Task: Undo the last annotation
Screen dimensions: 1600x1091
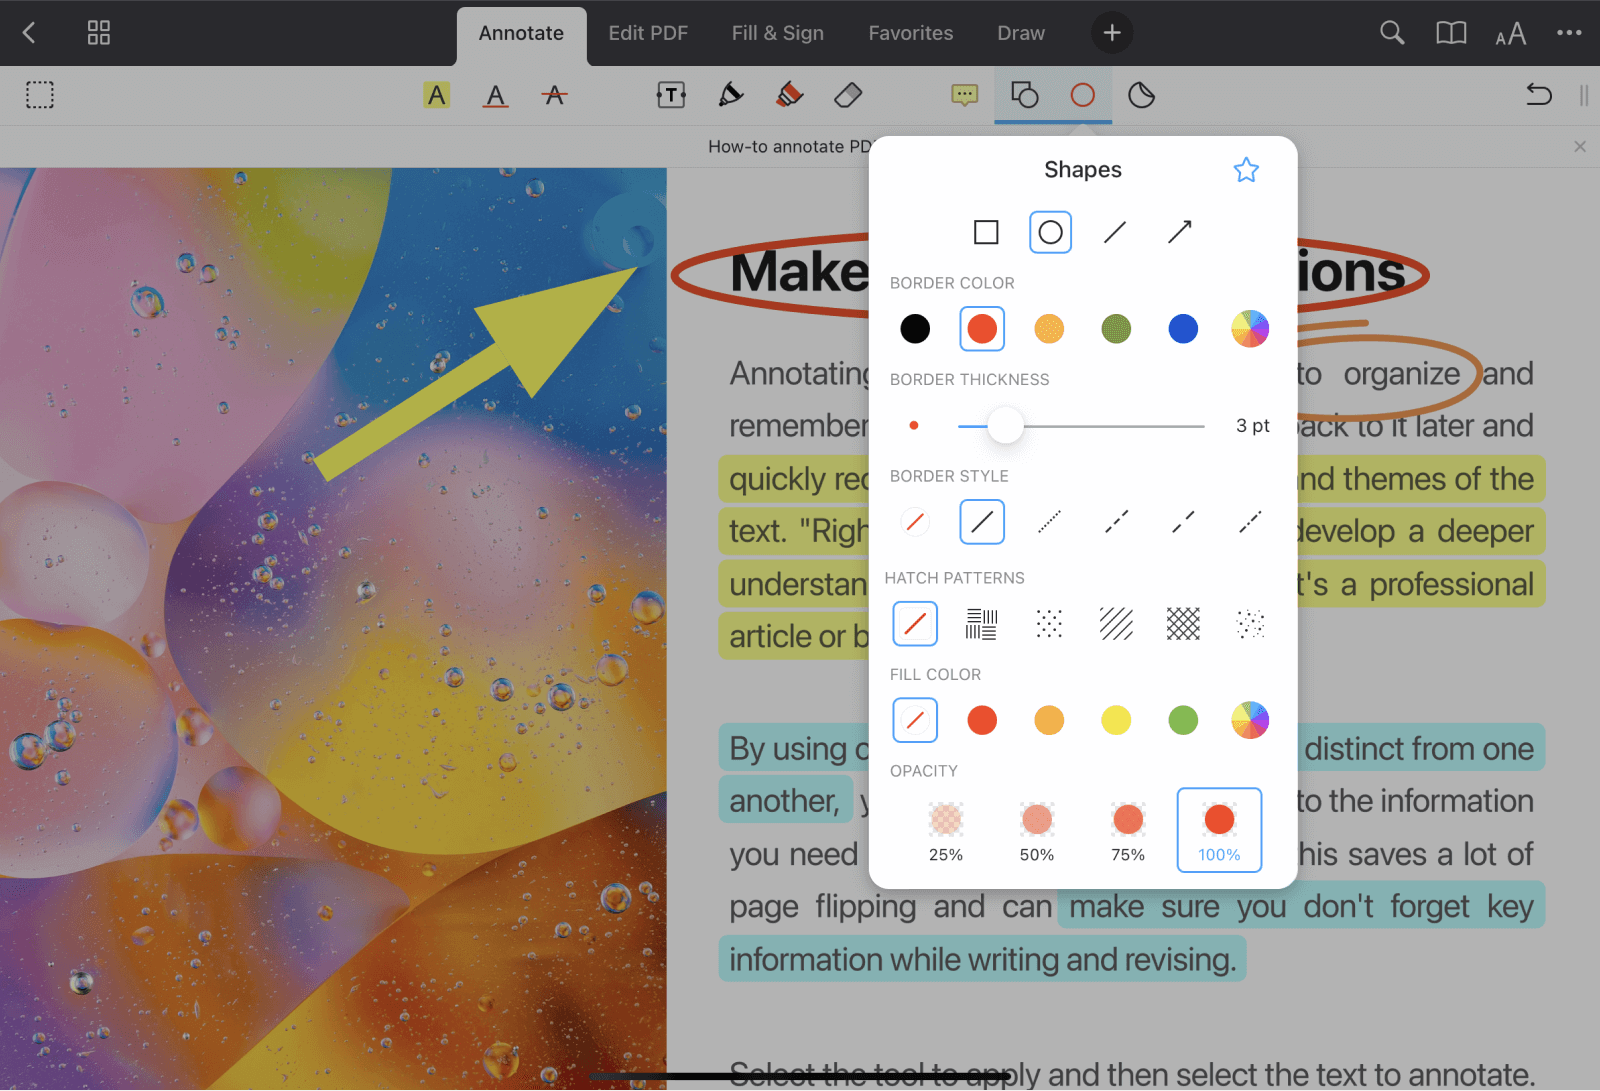Action: tap(1538, 94)
